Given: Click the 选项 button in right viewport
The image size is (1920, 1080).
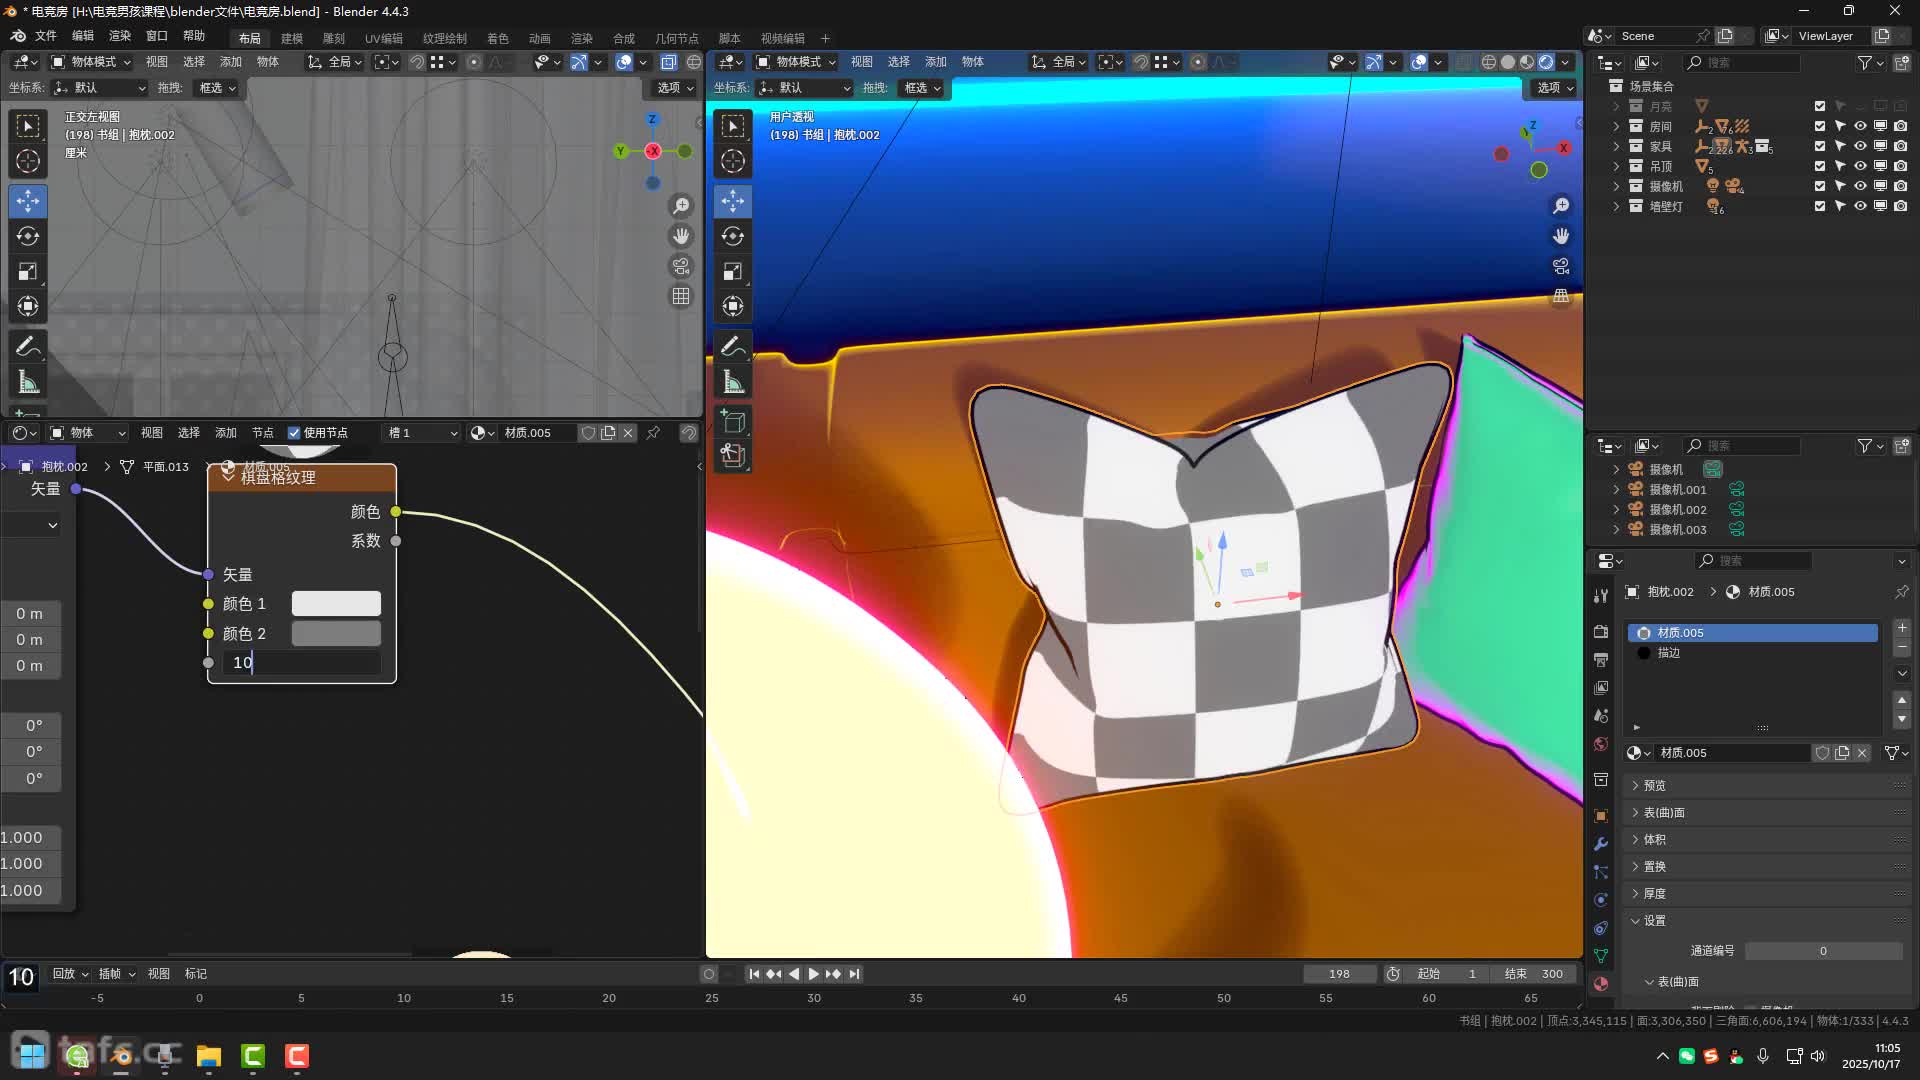Looking at the screenshot, I should click(x=1554, y=88).
